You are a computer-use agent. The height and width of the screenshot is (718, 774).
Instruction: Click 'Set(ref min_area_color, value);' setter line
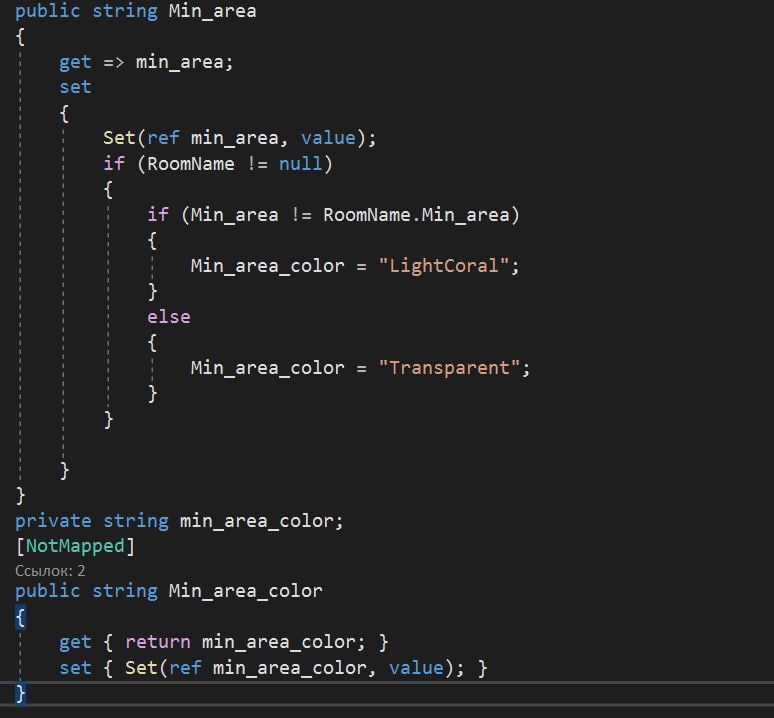click(295, 668)
